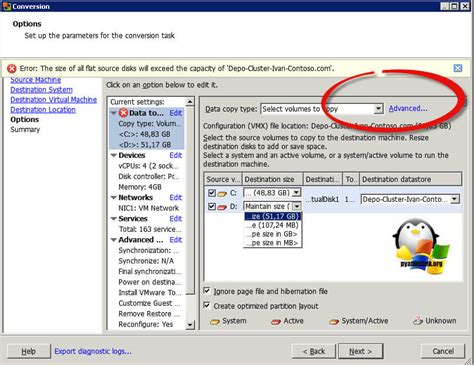Click the System legend icon
Screen dimensions: 474x365
coord(215,322)
